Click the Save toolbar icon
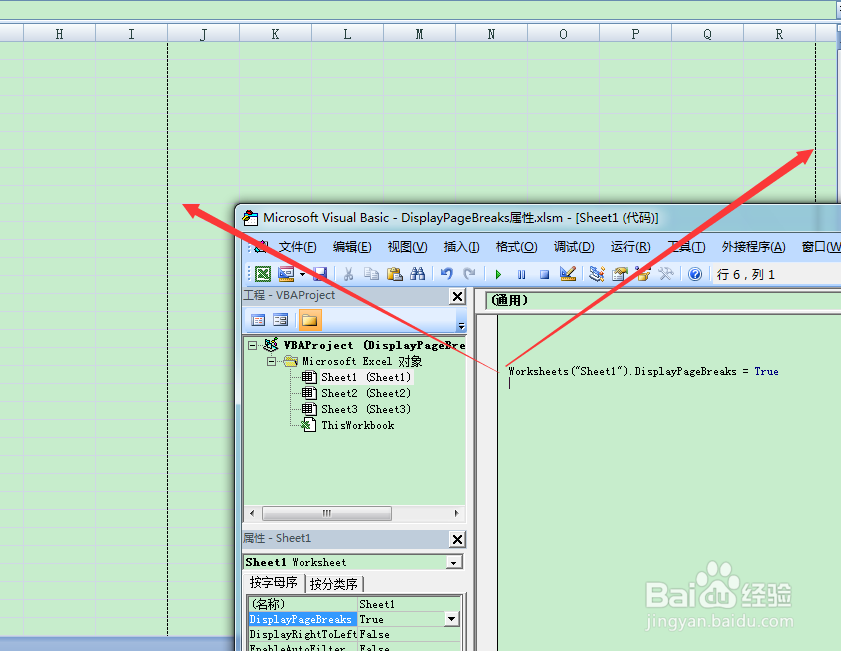This screenshot has width=841, height=651. tap(320, 274)
